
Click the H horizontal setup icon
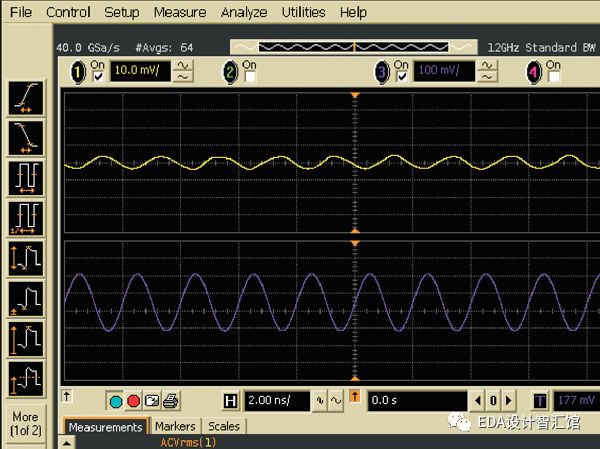(231, 401)
